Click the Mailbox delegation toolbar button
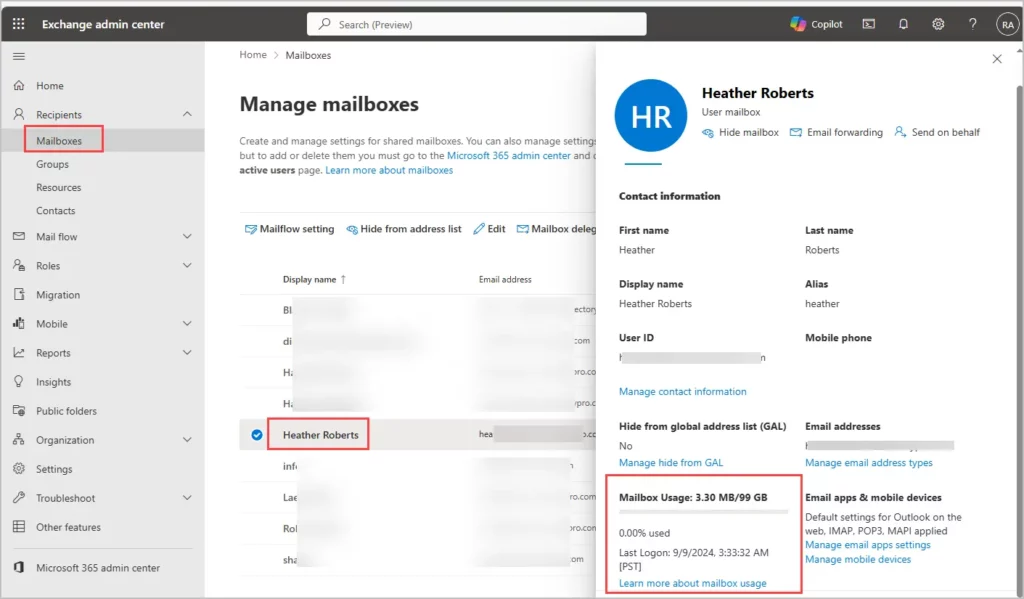This screenshot has height=599, width=1024. [556, 229]
